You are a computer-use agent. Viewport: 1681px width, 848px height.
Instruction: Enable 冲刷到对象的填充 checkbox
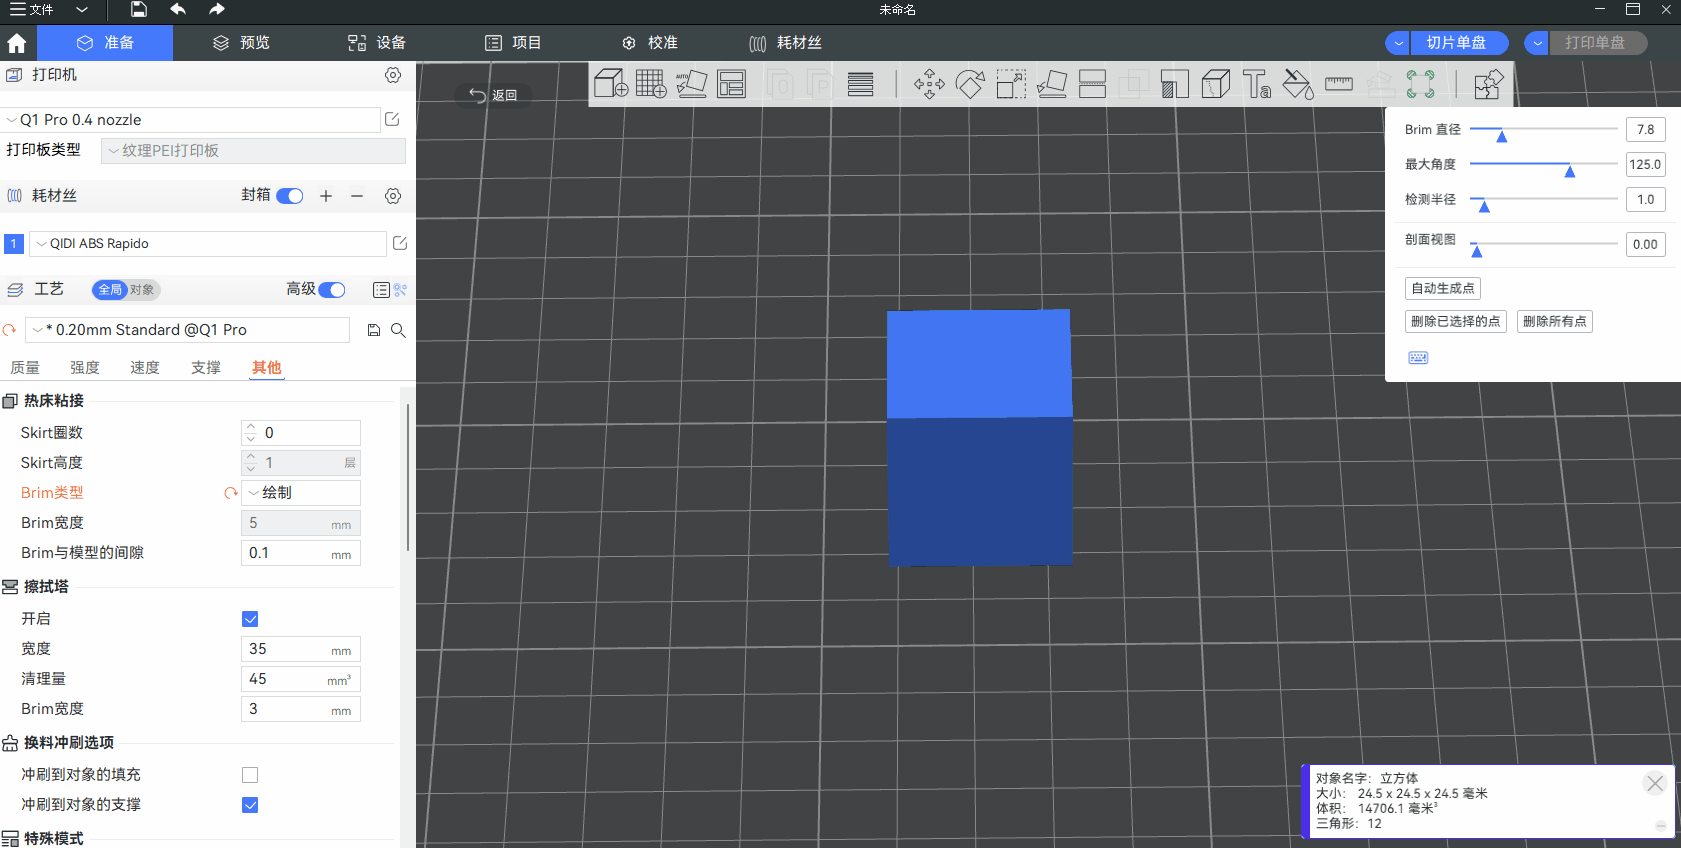click(250, 775)
